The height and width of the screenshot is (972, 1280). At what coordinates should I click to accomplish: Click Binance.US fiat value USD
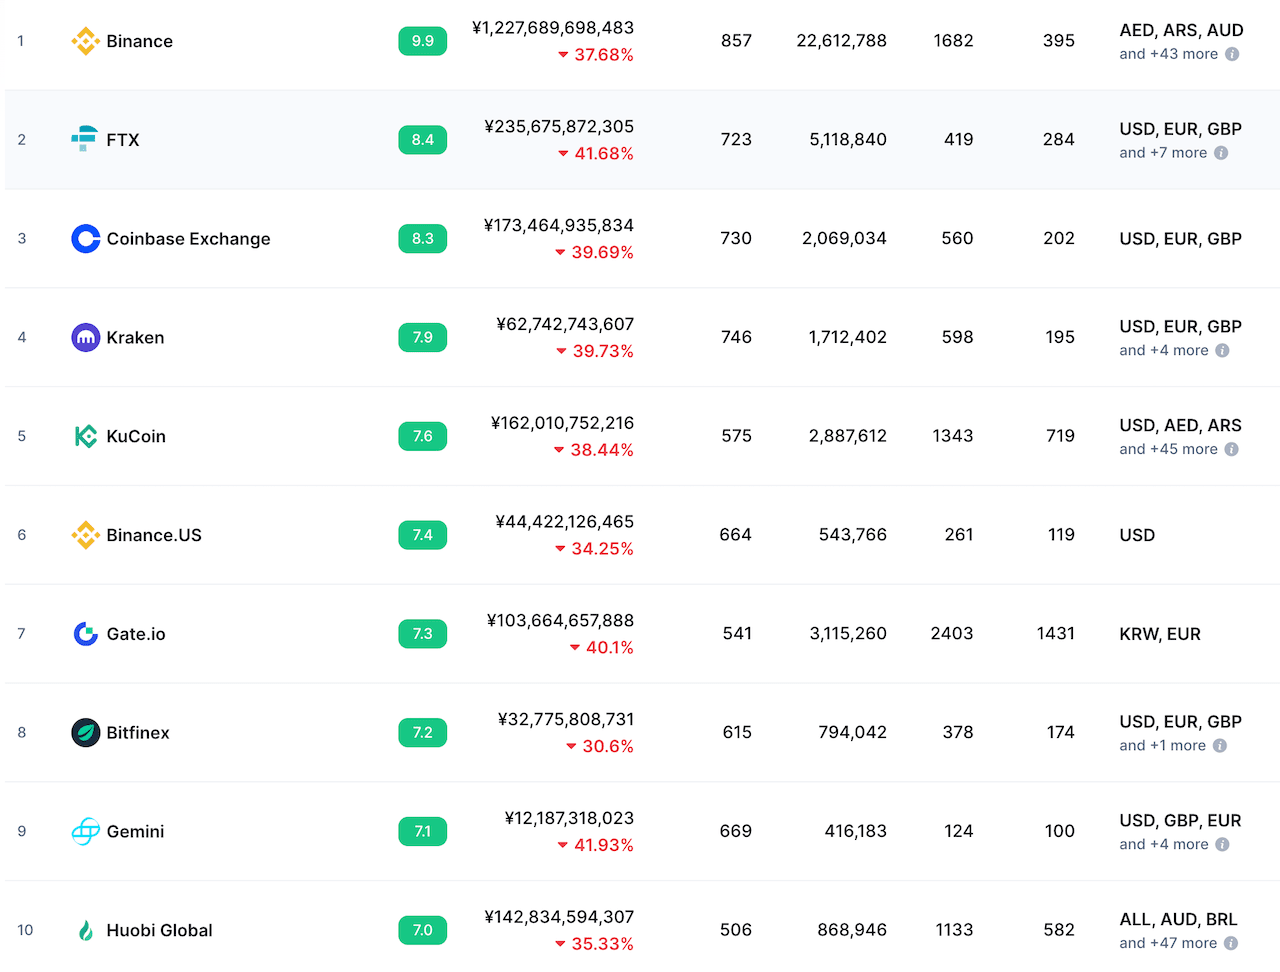[x=1137, y=535]
